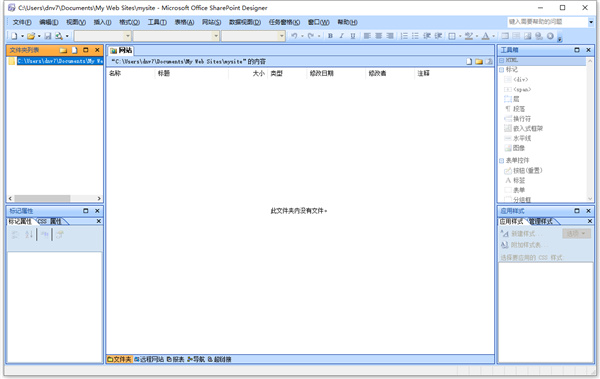Click the Undo arrow icon
600x379 pixels.
pos(294,36)
